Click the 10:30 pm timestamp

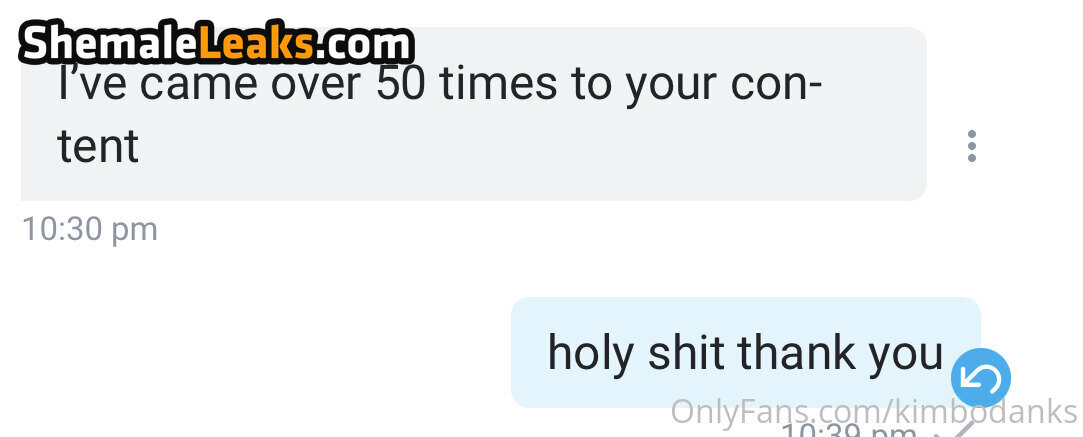tap(90, 229)
